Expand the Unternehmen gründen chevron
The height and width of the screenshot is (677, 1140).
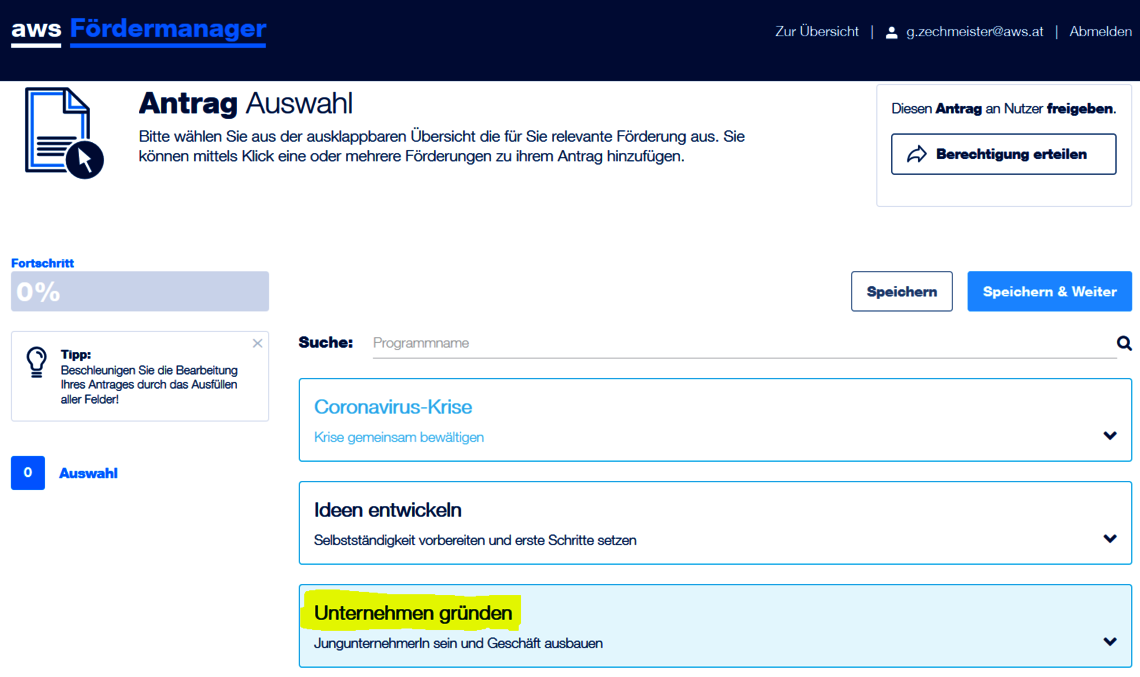1109,641
